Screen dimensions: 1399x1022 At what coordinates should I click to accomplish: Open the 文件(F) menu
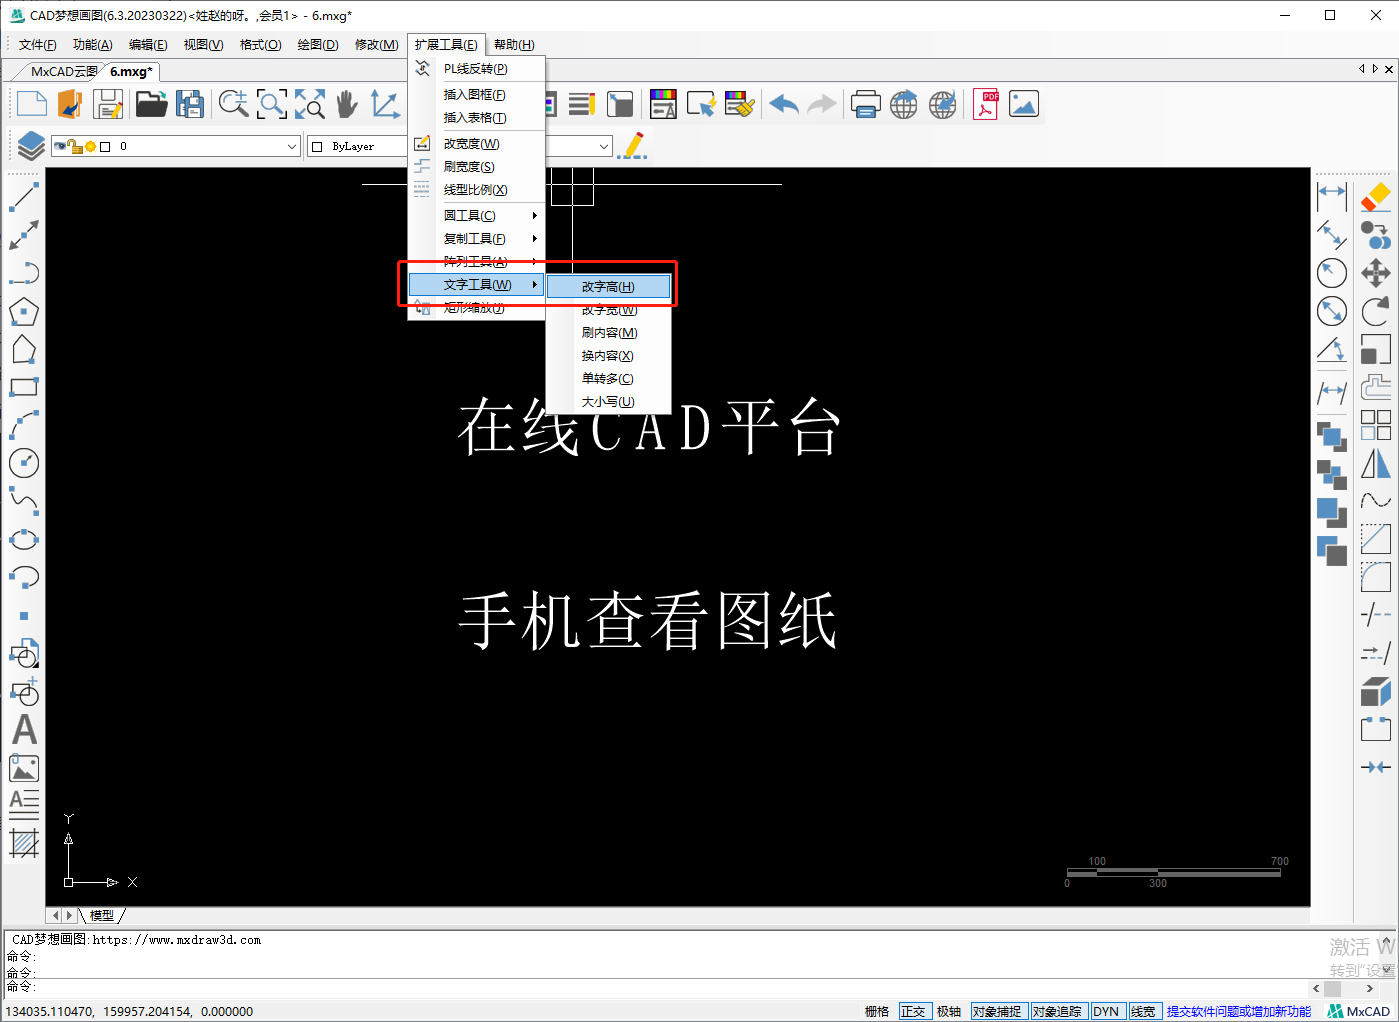pyautogui.click(x=37, y=45)
